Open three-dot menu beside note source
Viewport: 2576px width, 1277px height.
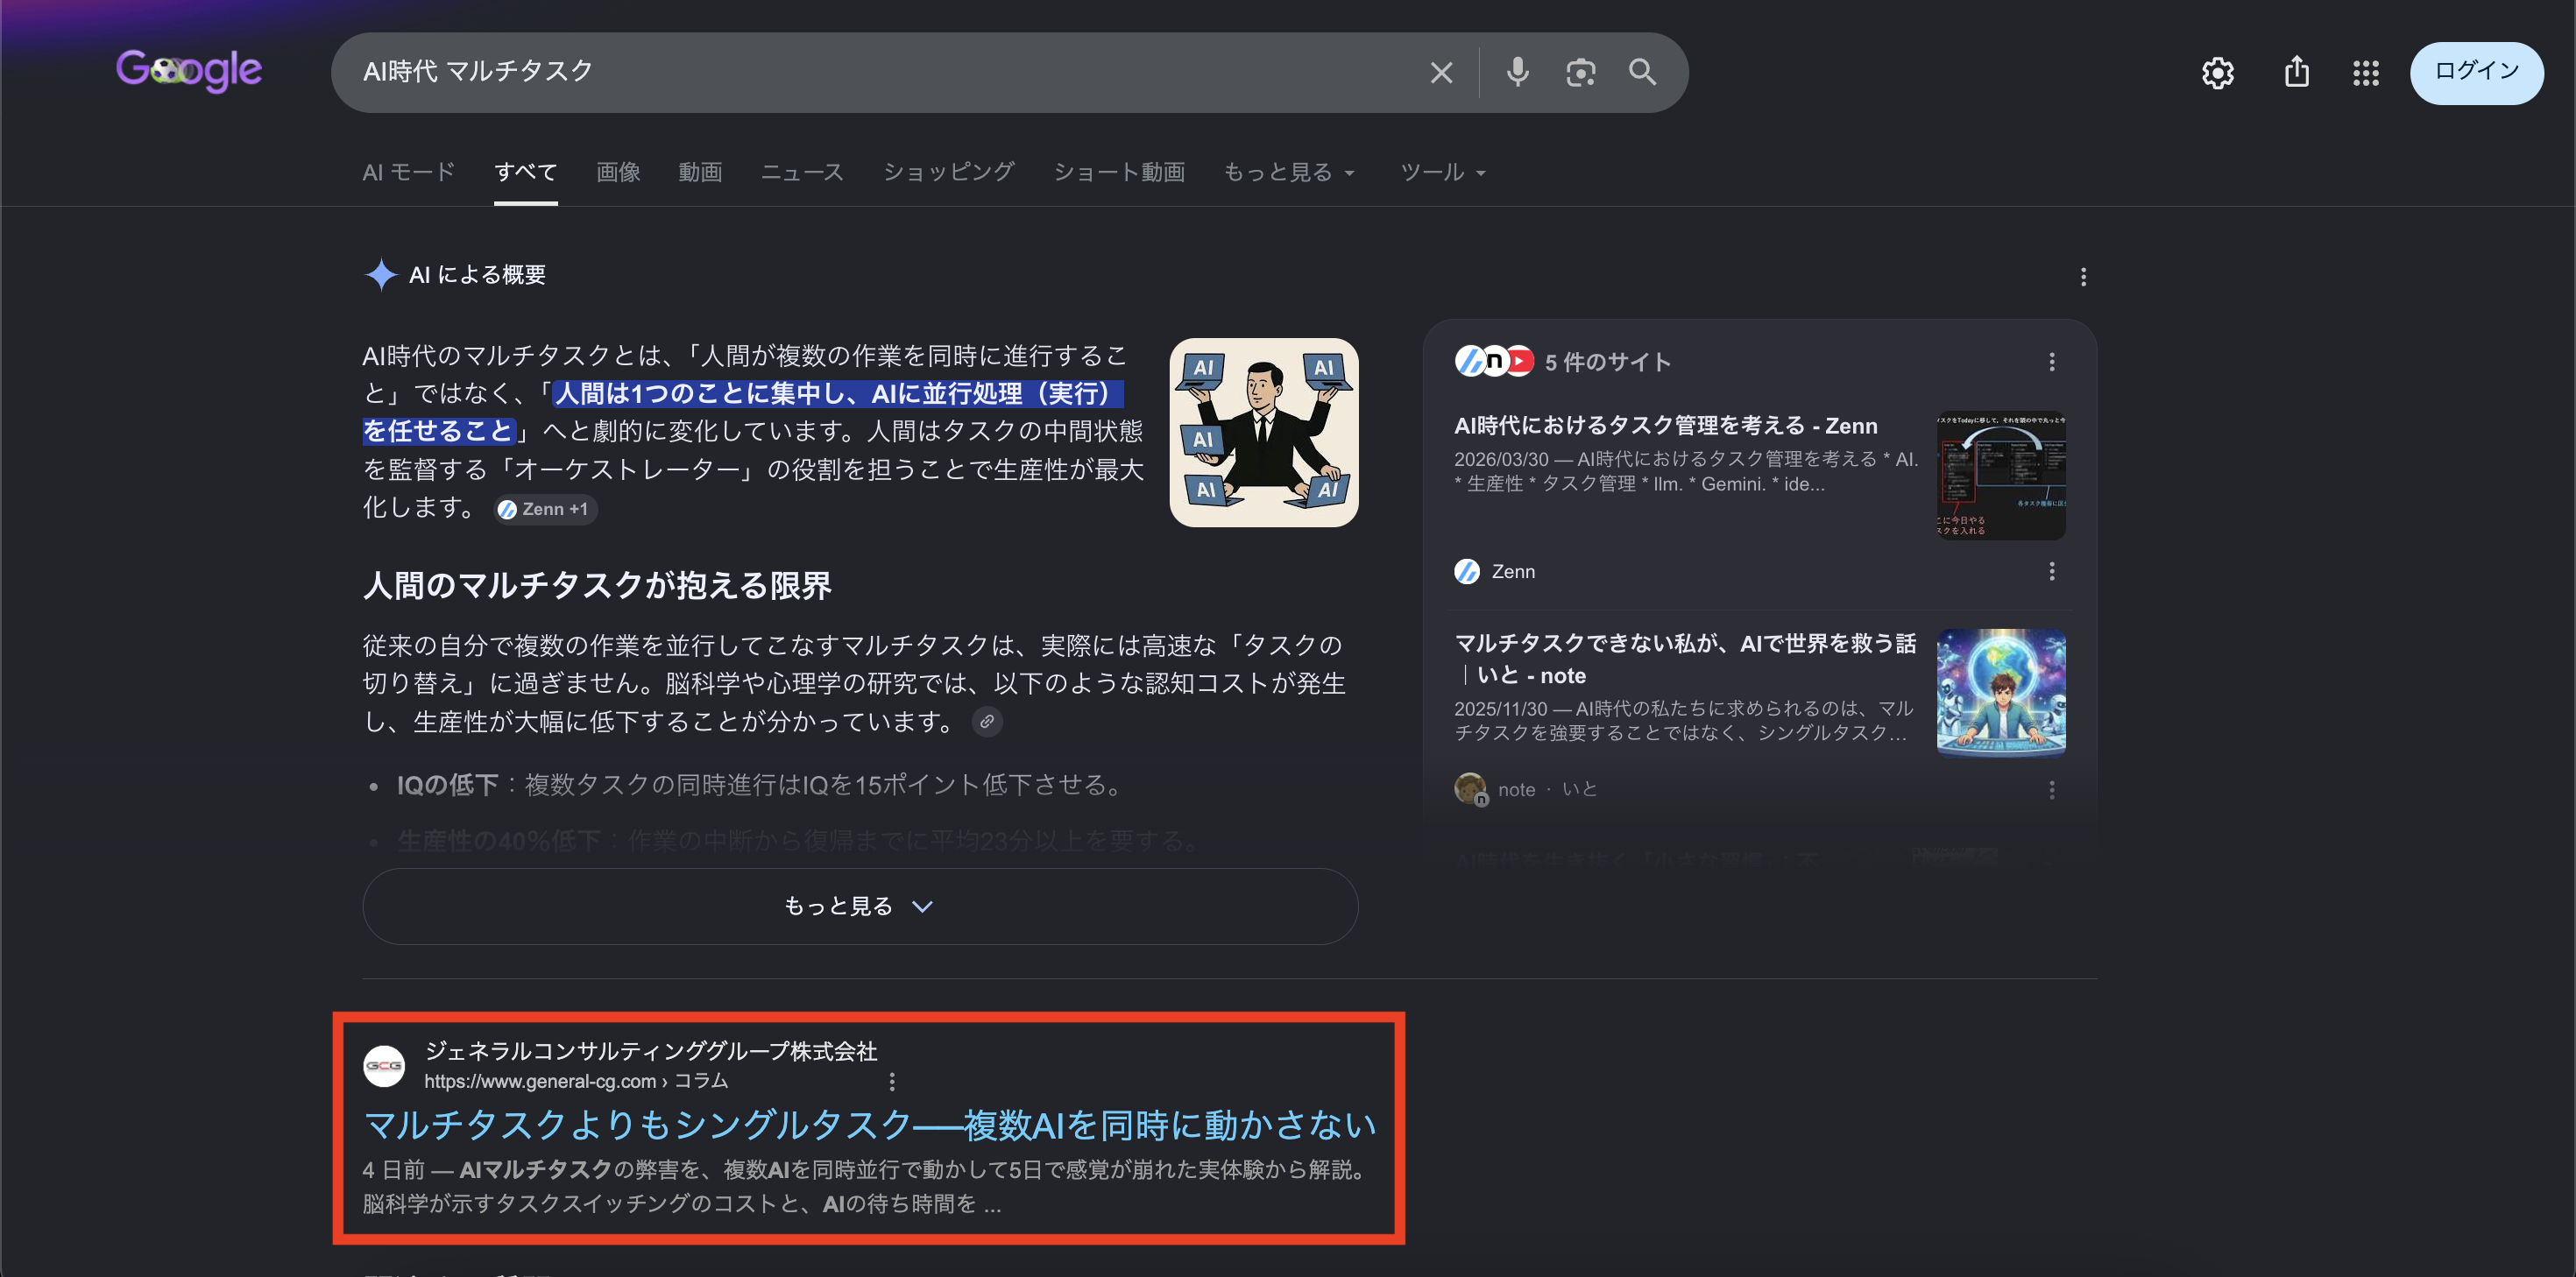point(2051,789)
